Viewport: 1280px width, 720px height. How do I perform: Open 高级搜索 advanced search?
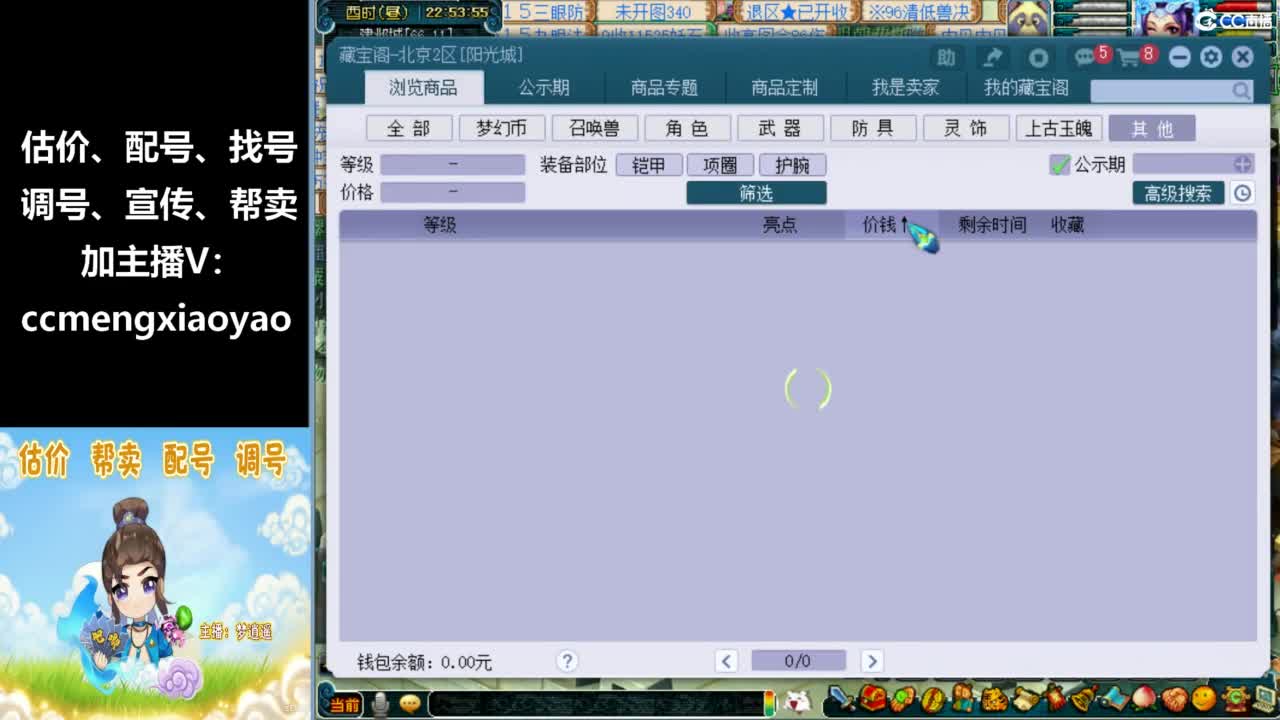coord(1178,193)
